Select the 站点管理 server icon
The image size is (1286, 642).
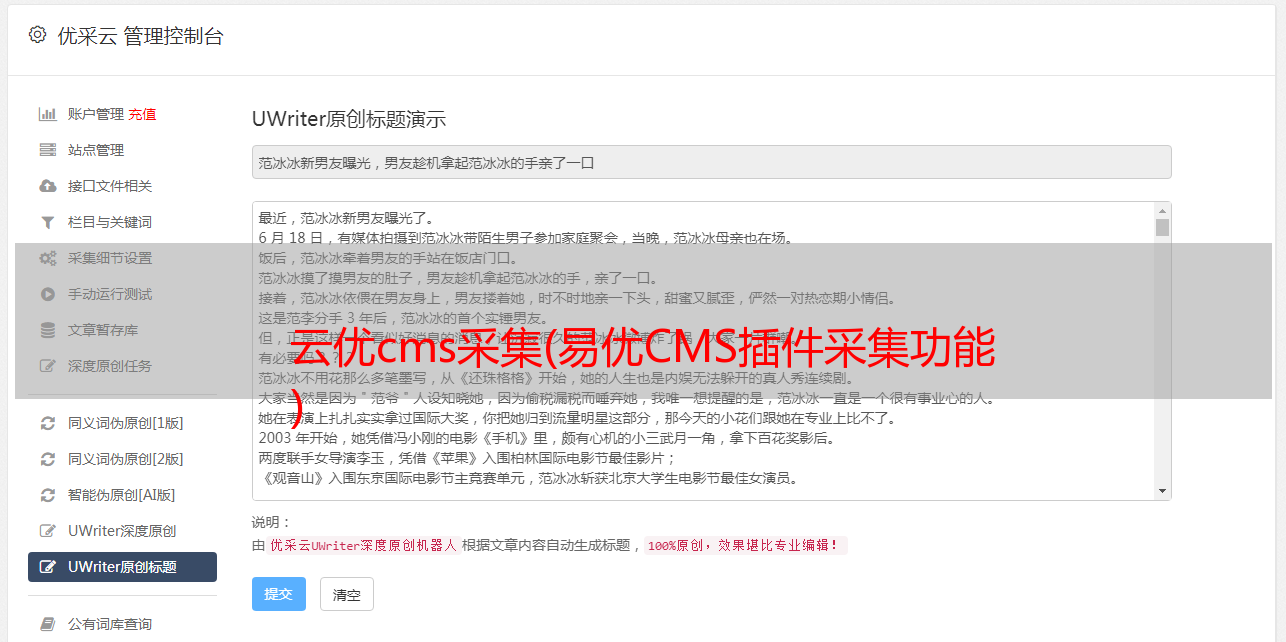(x=47, y=150)
